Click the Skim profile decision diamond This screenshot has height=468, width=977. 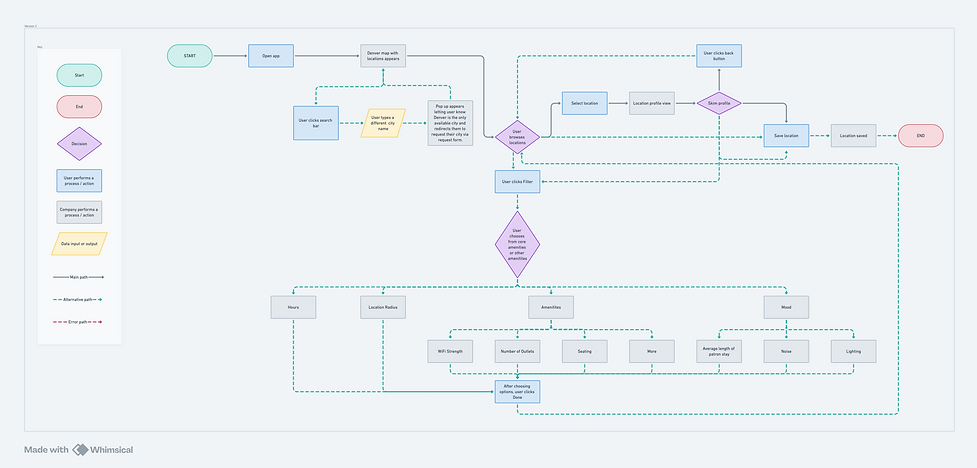[719, 103]
